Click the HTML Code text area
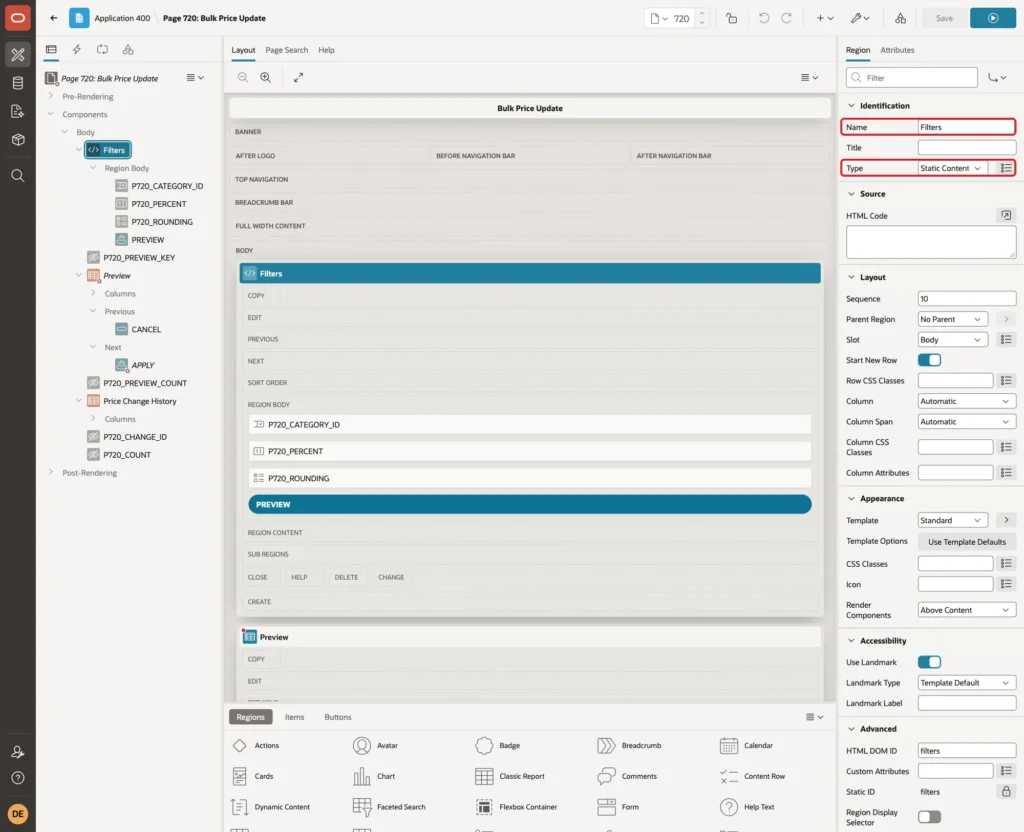The height and width of the screenshot is (832, 1024). tap(931, 242)
